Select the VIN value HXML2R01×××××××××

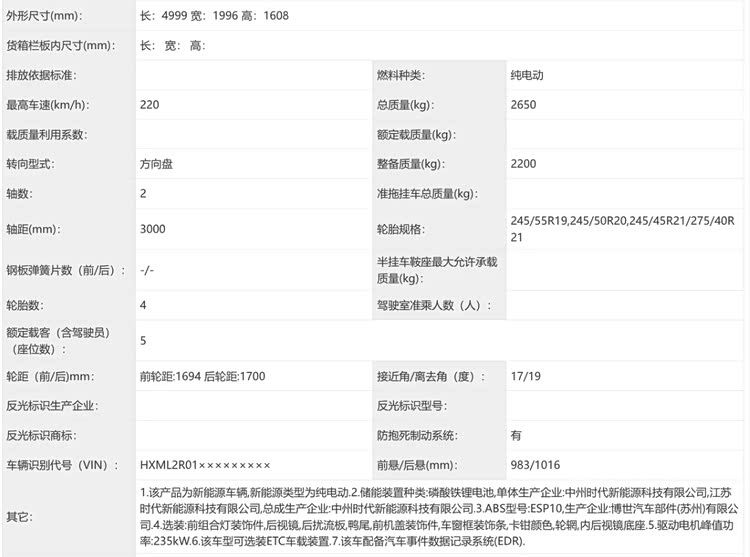(205, 465)
